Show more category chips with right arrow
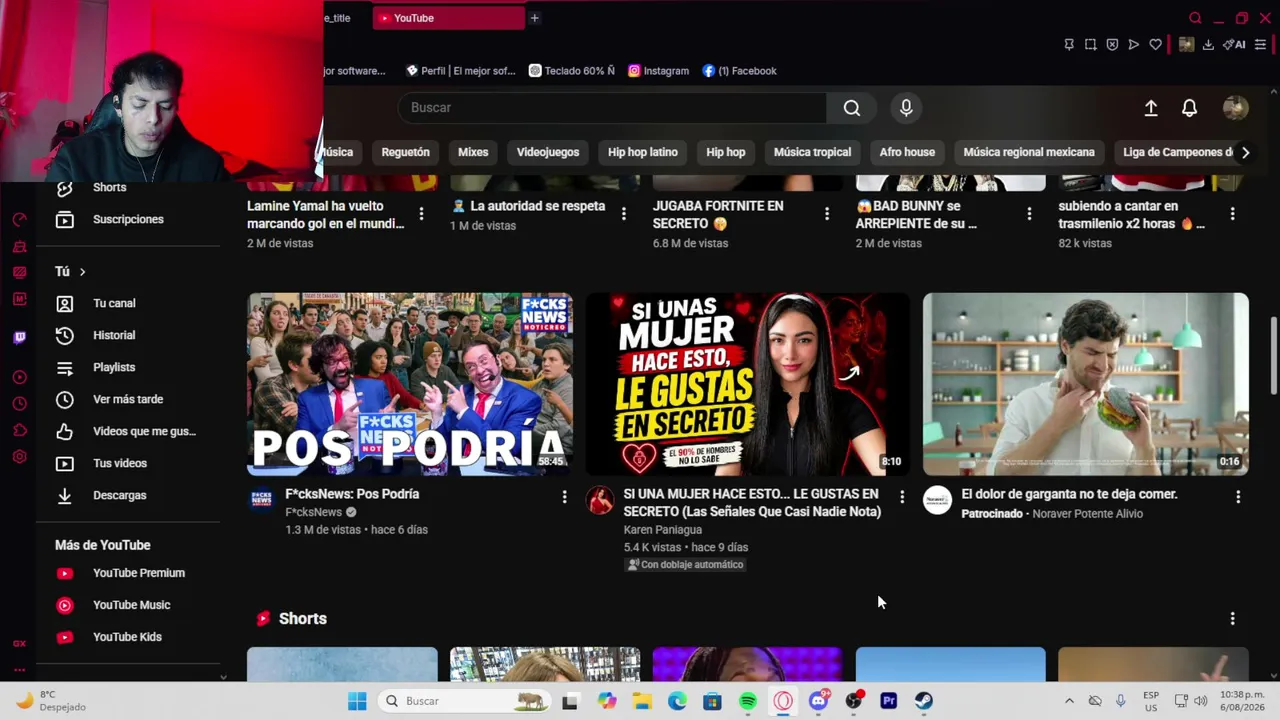Screen dimensions: 1280x720 click(1245, 152)
